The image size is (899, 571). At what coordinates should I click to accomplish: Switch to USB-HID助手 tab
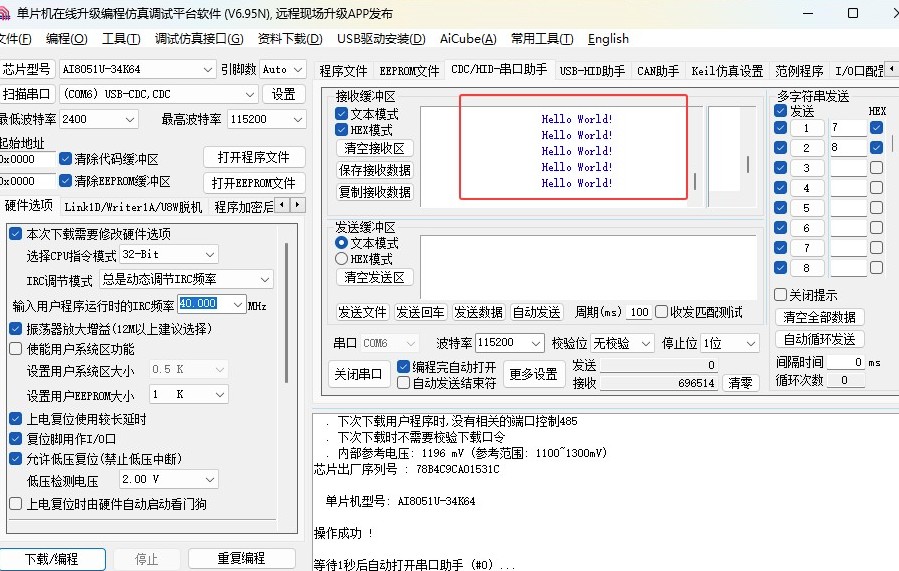point(592,71)
